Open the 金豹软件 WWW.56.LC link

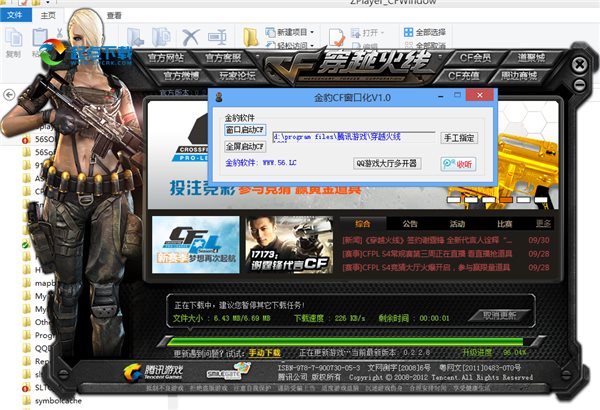[x=261, y=163]
